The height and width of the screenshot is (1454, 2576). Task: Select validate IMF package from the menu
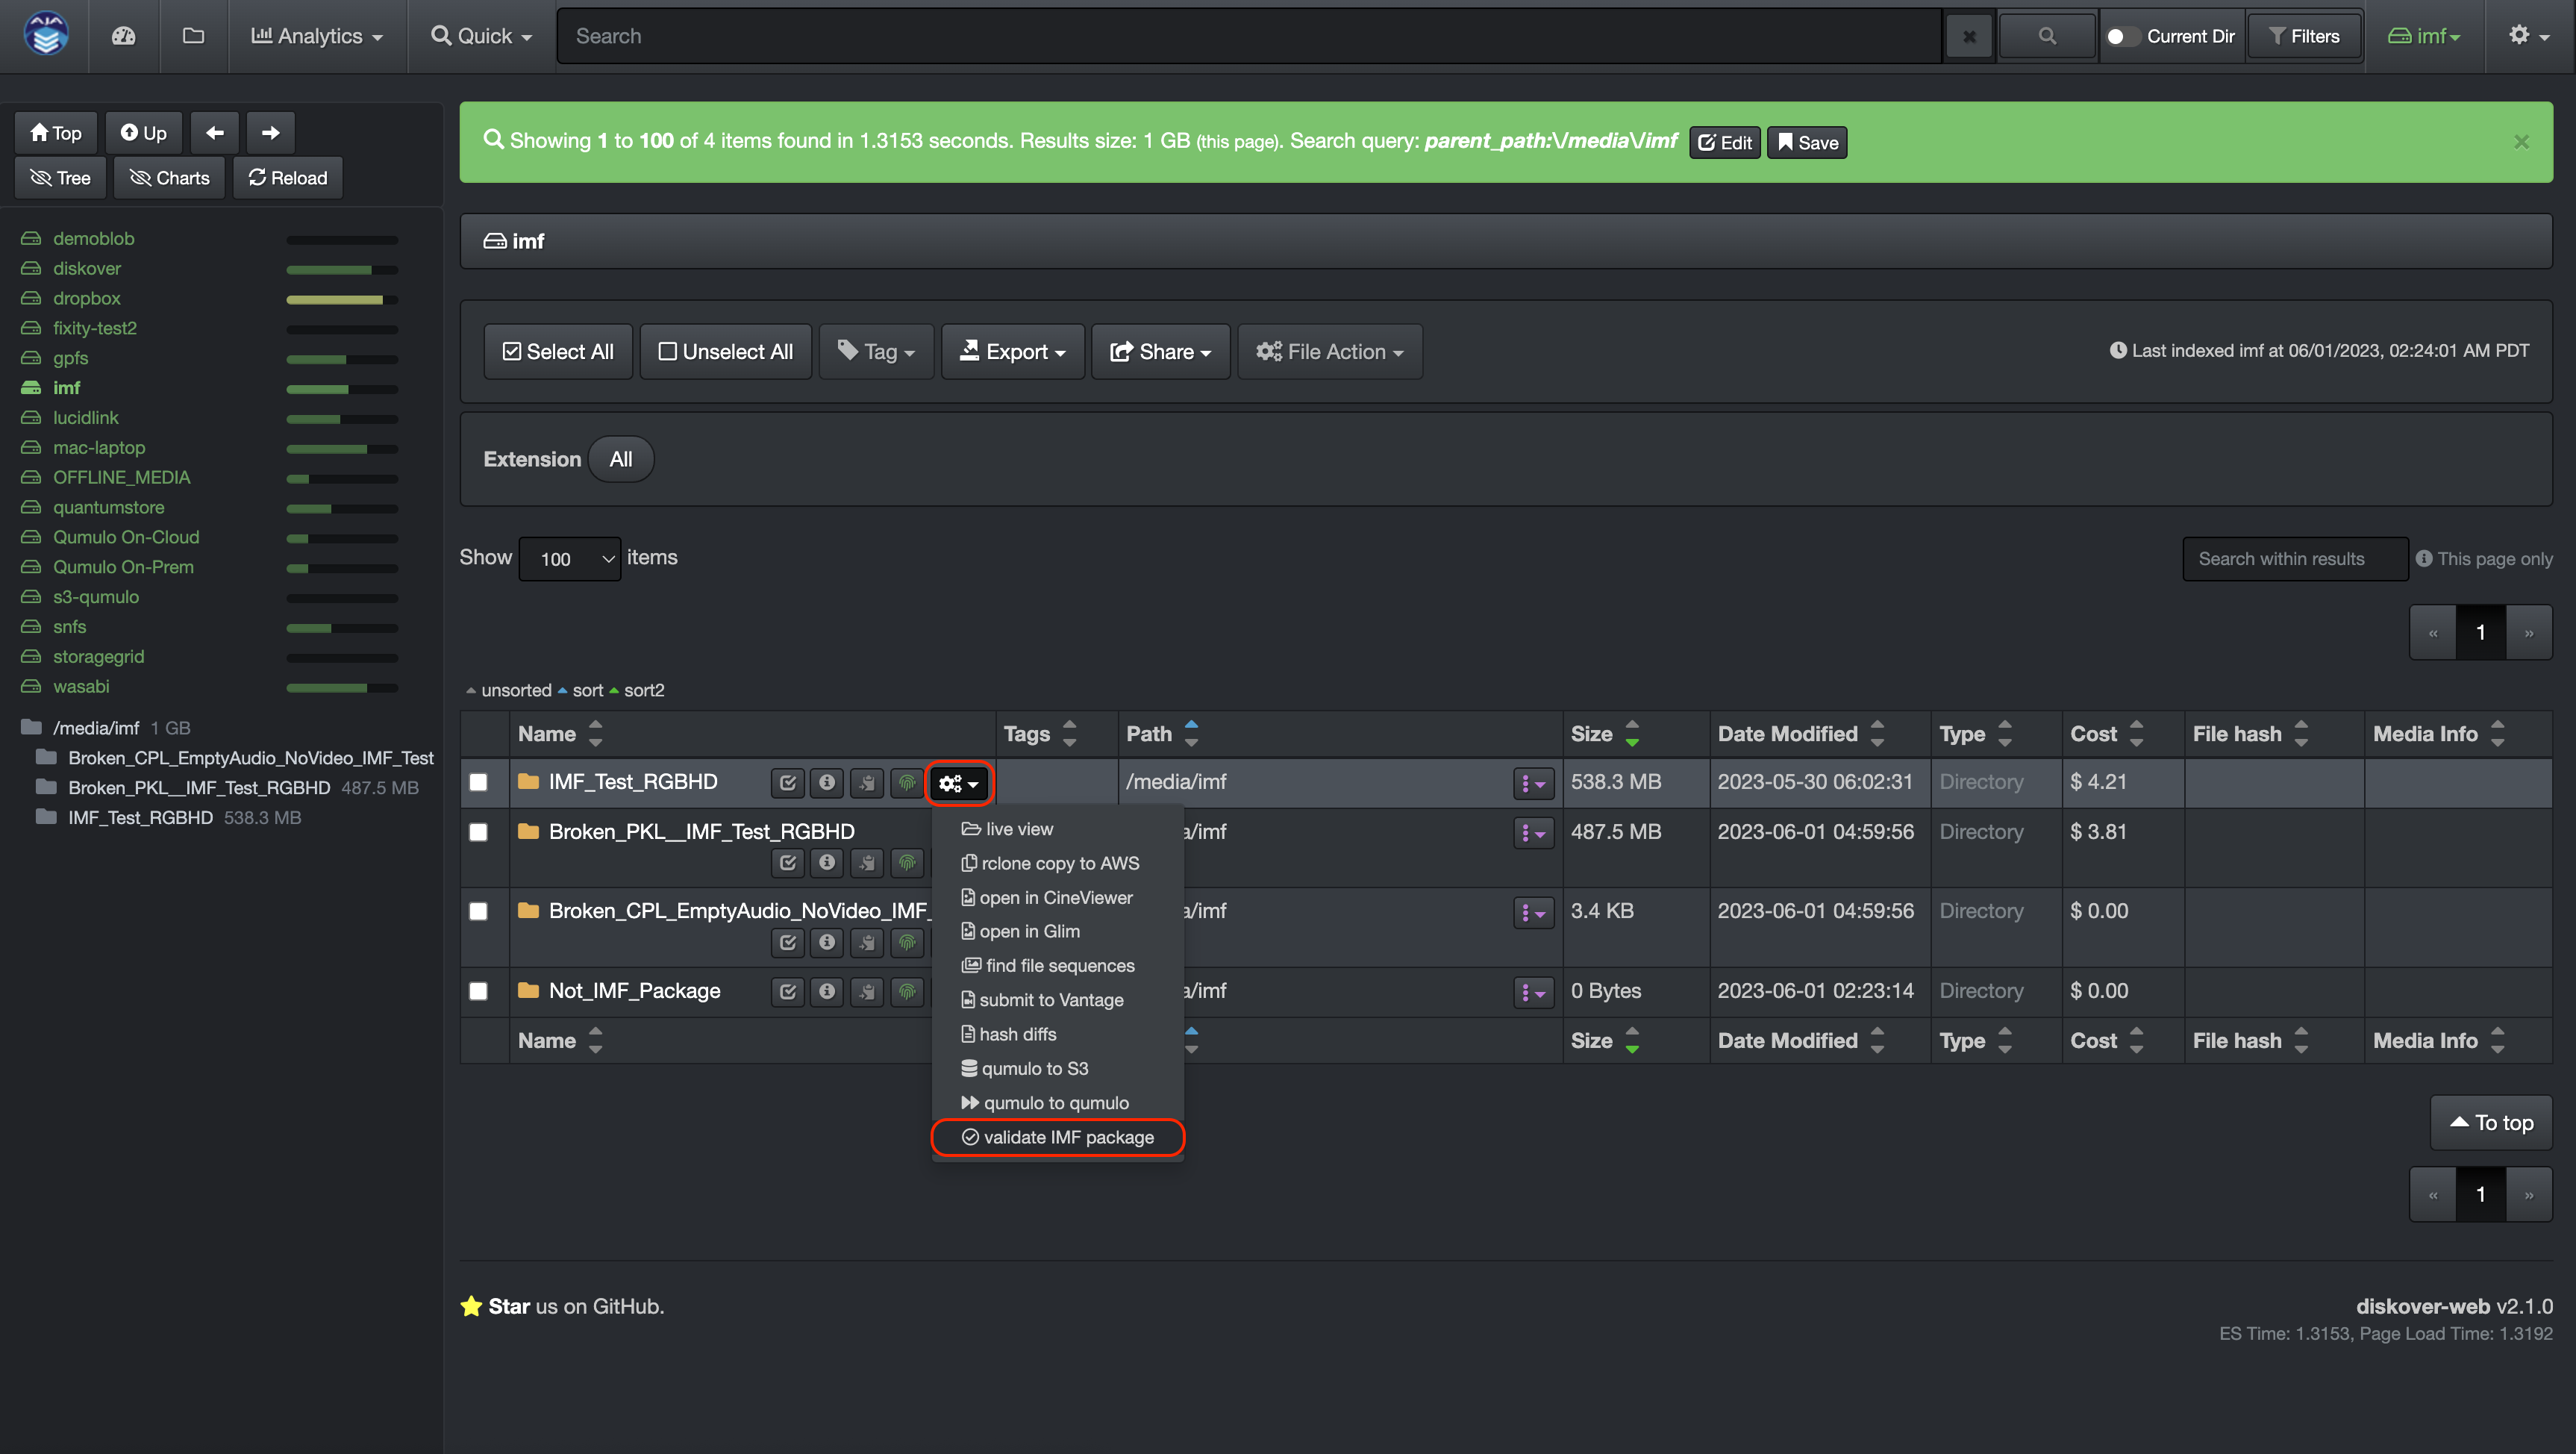[1057, 1137]
